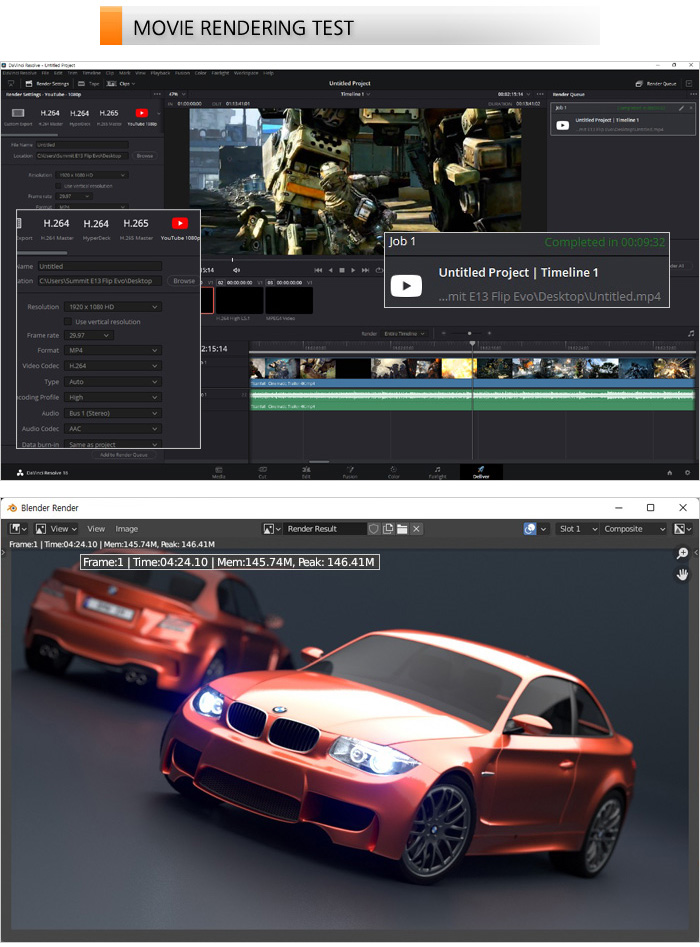Remove Job 1 with its X icon
Image resolution: width=700 pixels, height=947 pixels.
coord(692,108)
